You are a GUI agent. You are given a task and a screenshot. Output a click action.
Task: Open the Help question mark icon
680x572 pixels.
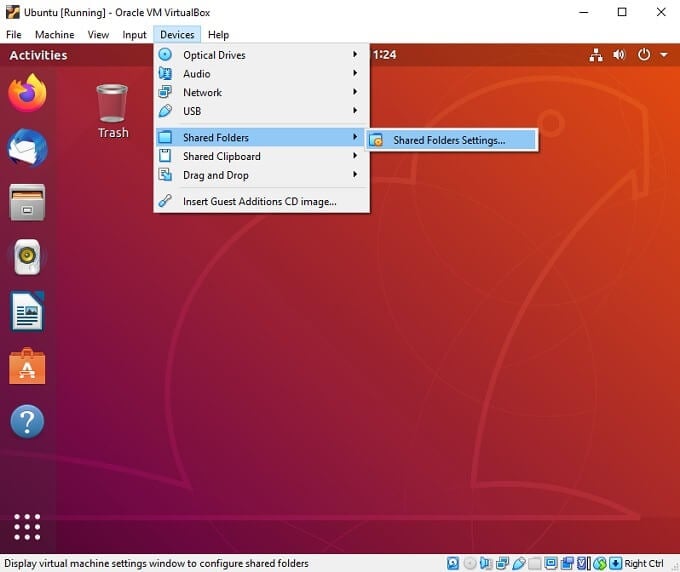point(27,421)
